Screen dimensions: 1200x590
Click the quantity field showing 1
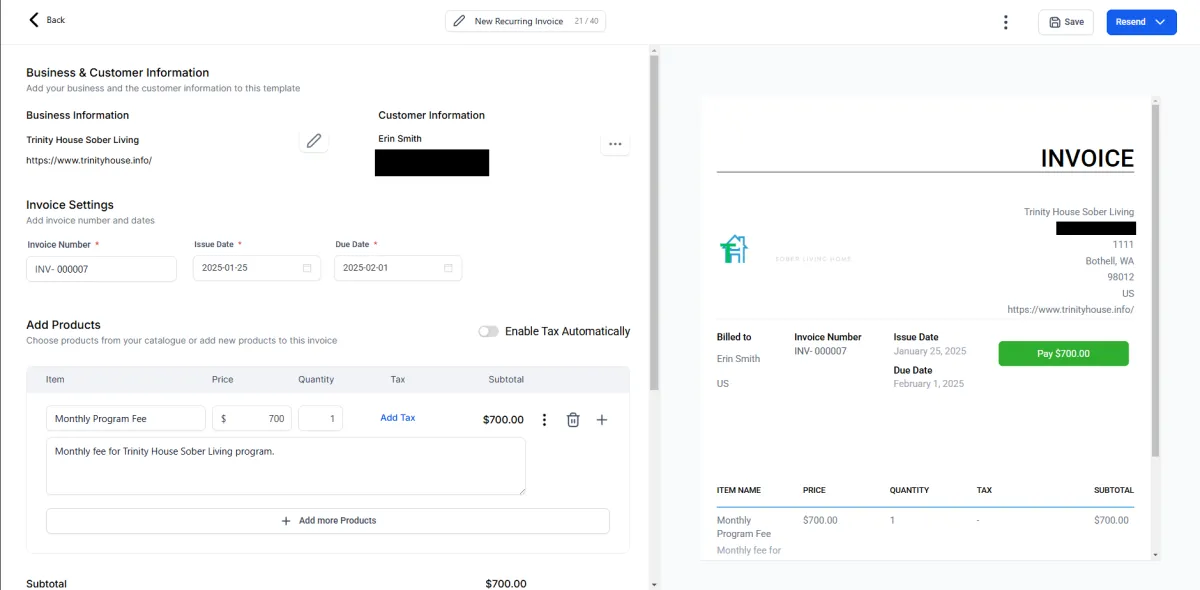tap(320, 418)
